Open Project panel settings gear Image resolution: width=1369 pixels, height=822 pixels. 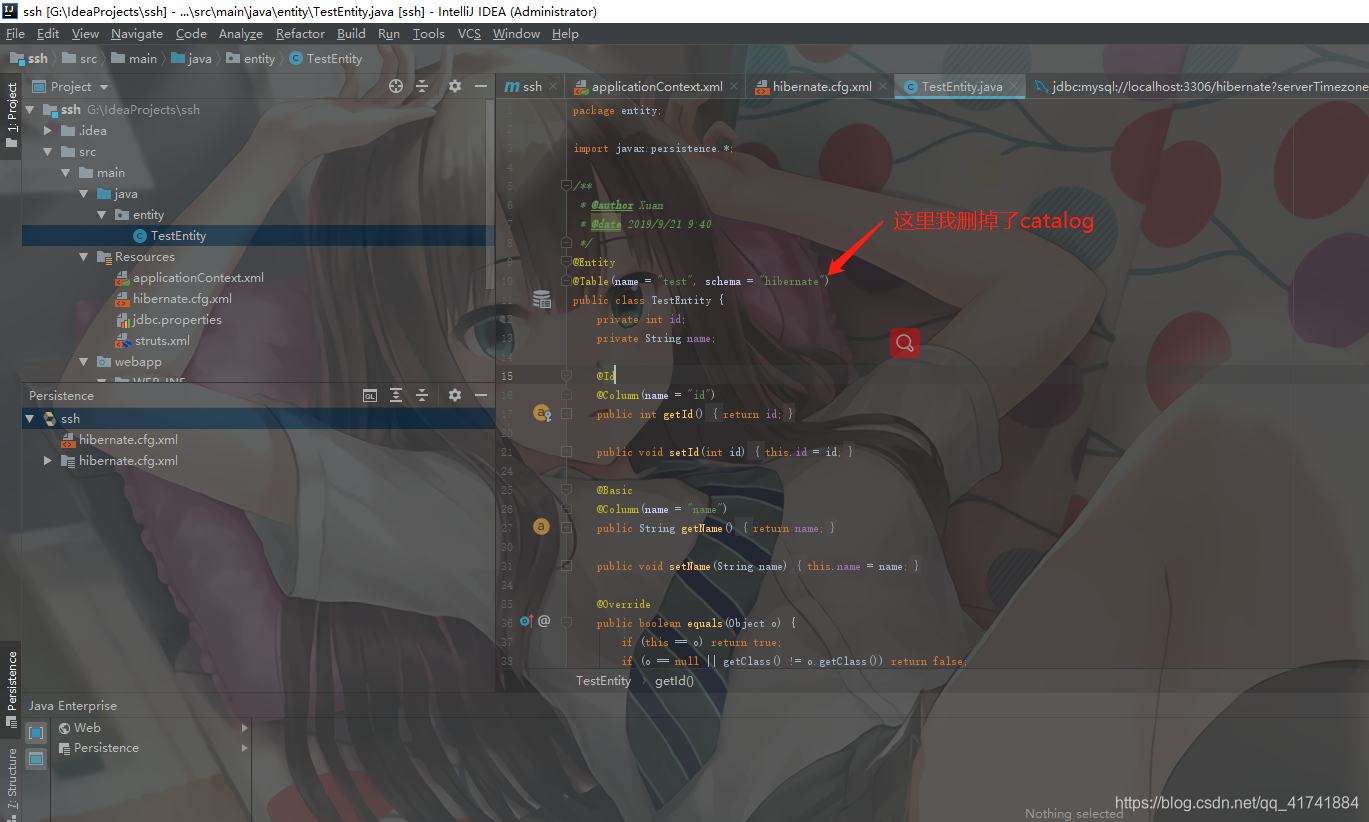455,86
